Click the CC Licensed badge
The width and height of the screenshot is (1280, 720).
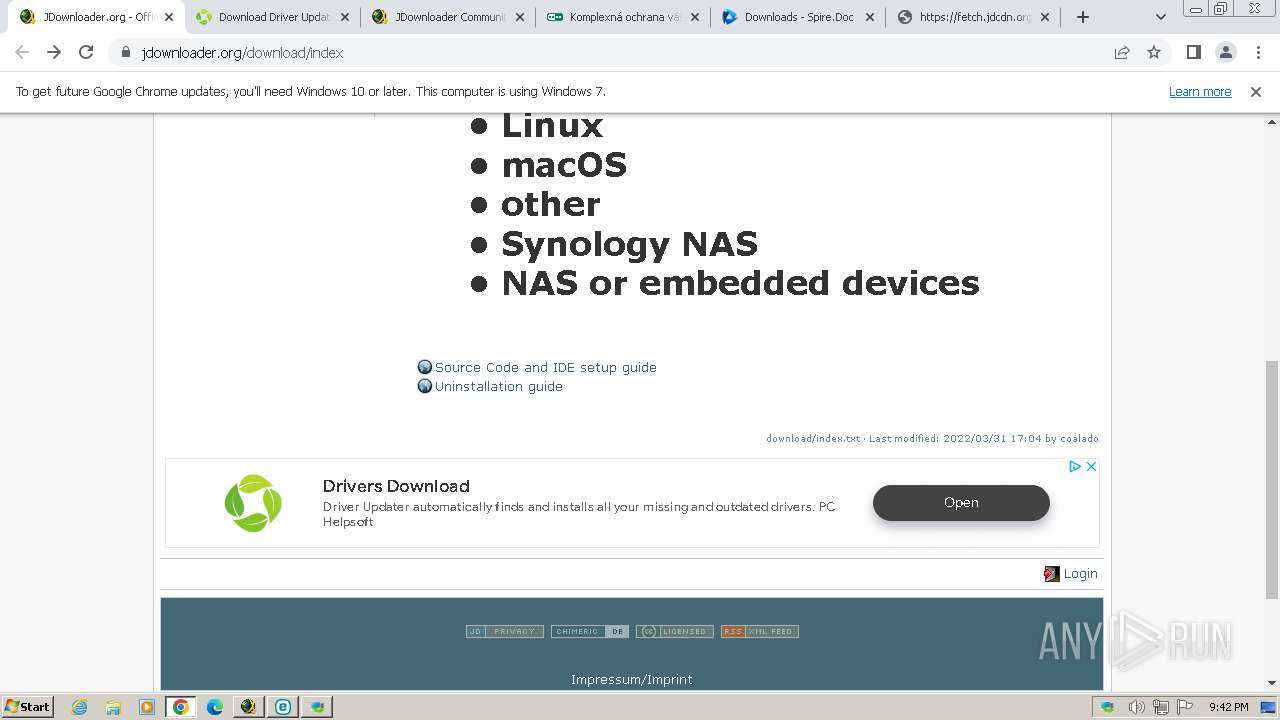[675, 631]
